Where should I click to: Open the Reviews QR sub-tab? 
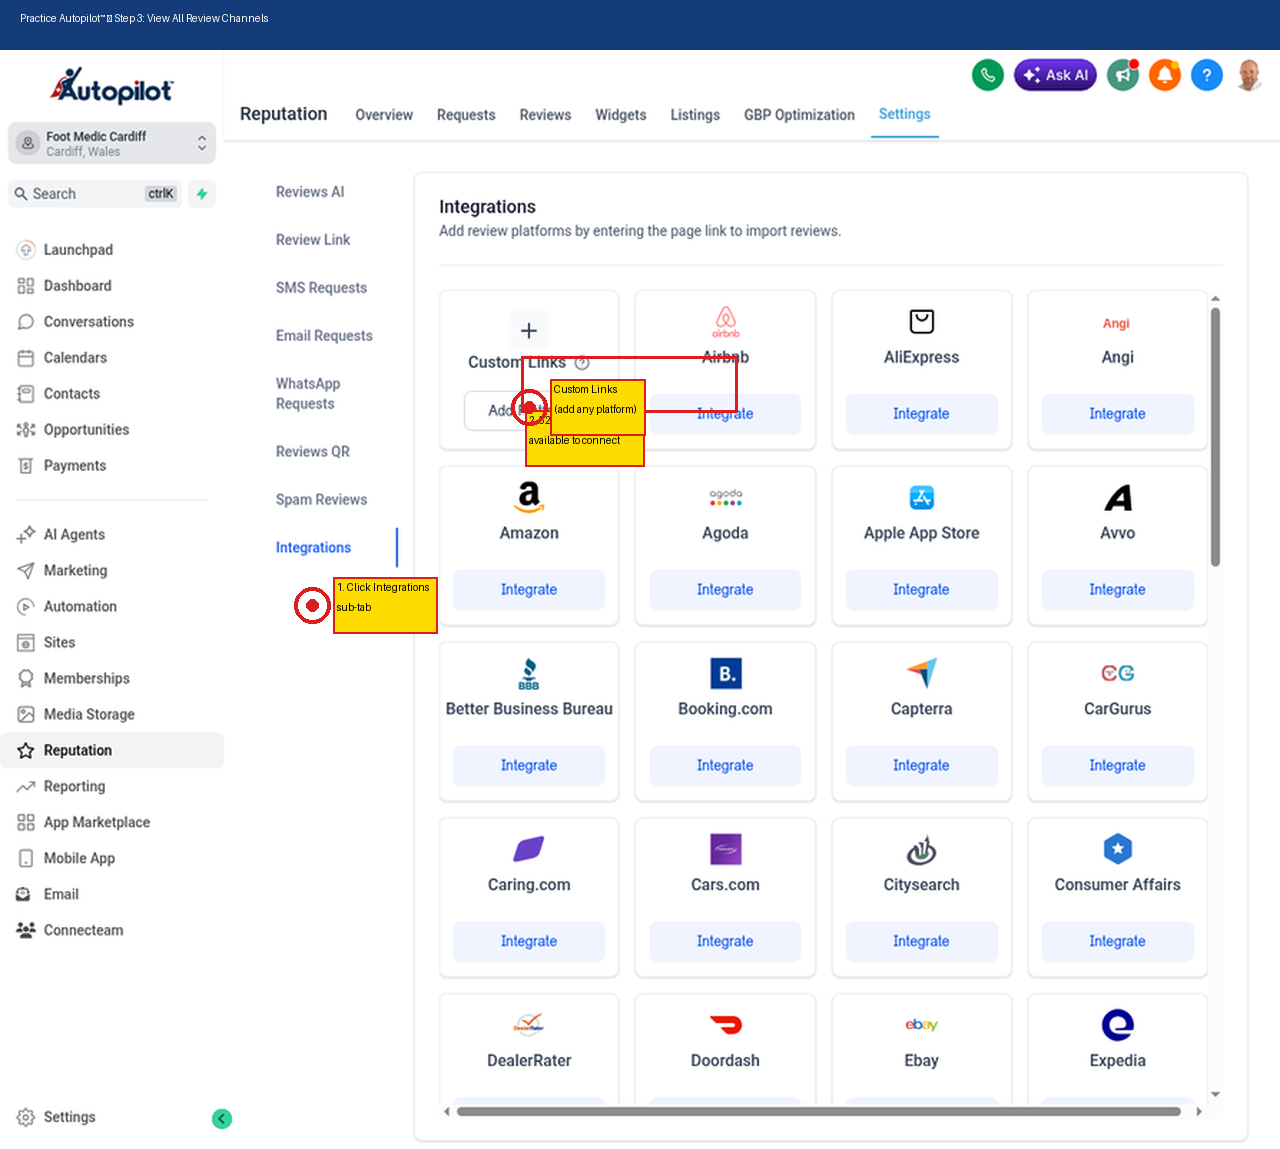(313, 452)
